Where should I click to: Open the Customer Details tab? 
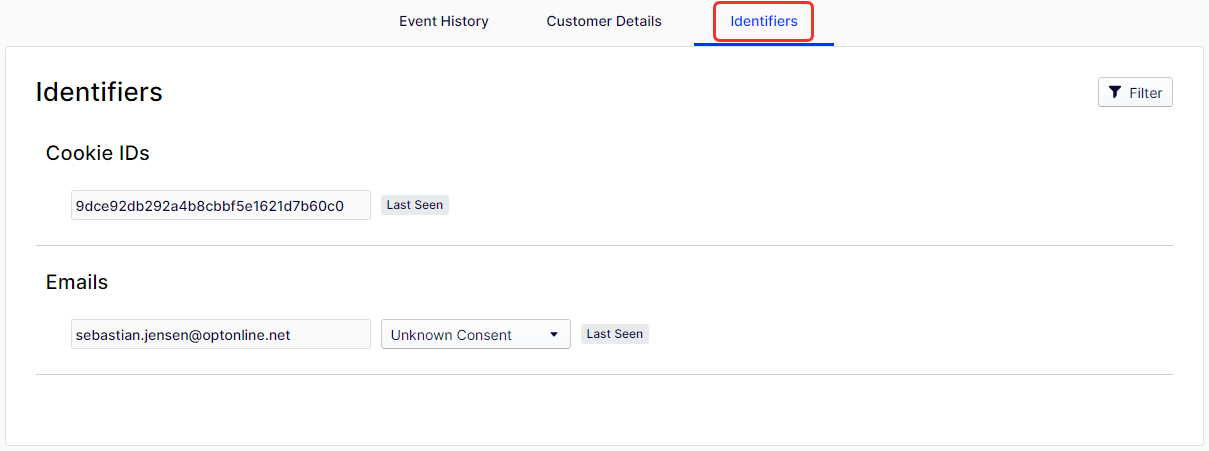pos(604,21)
